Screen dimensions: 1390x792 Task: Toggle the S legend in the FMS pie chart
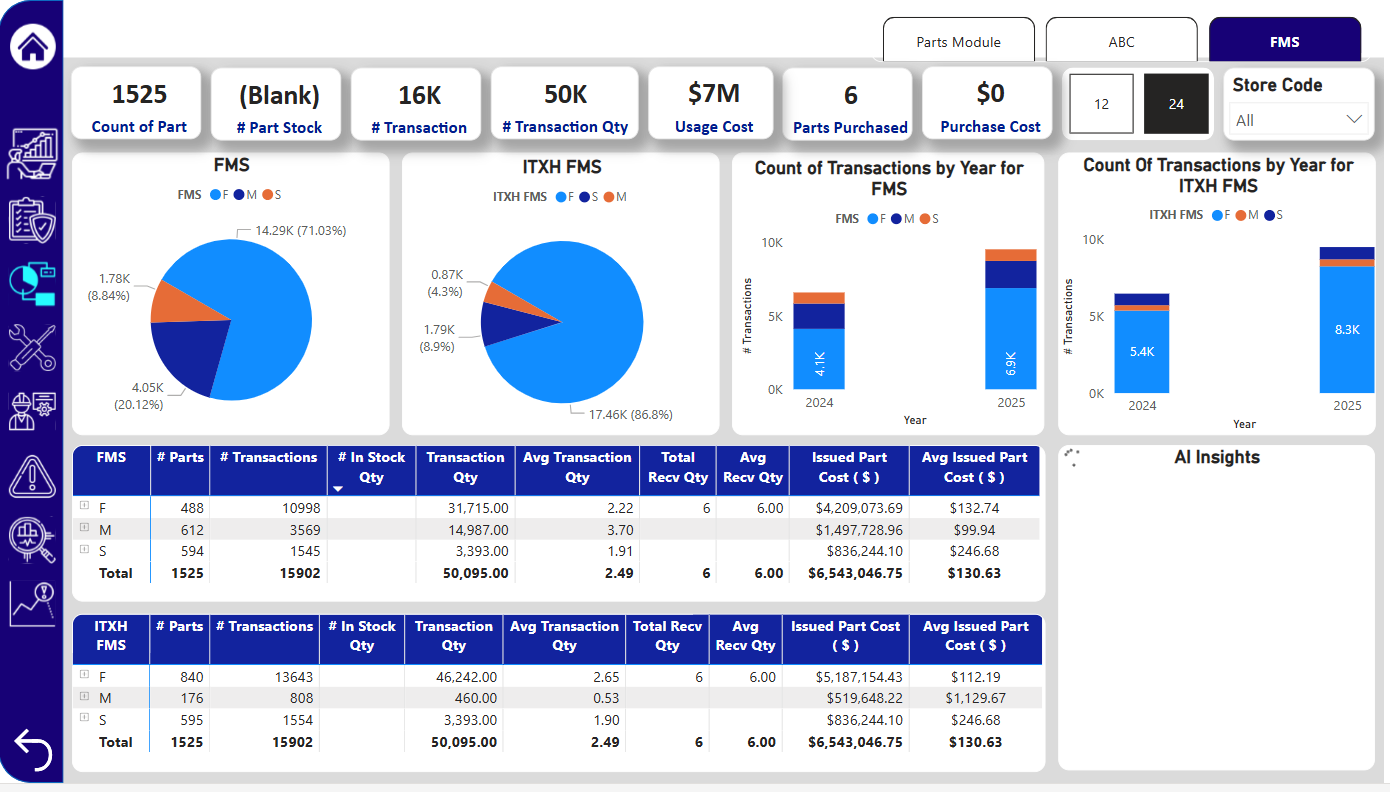268,196
